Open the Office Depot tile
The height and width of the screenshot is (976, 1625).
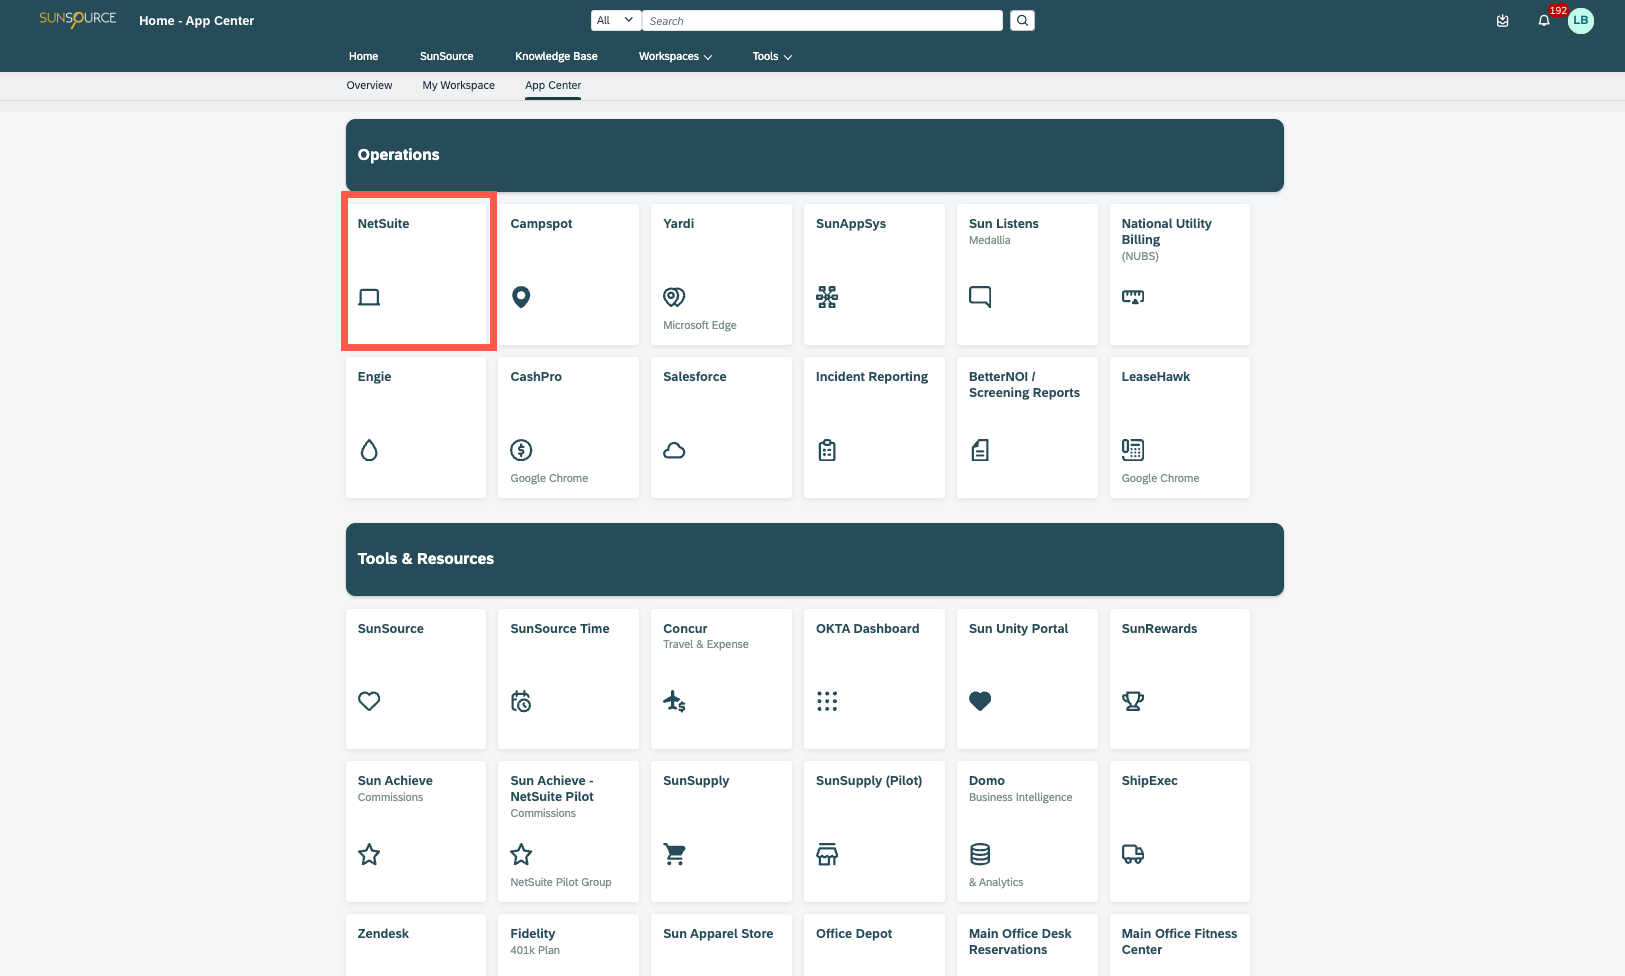coord(874,945)
